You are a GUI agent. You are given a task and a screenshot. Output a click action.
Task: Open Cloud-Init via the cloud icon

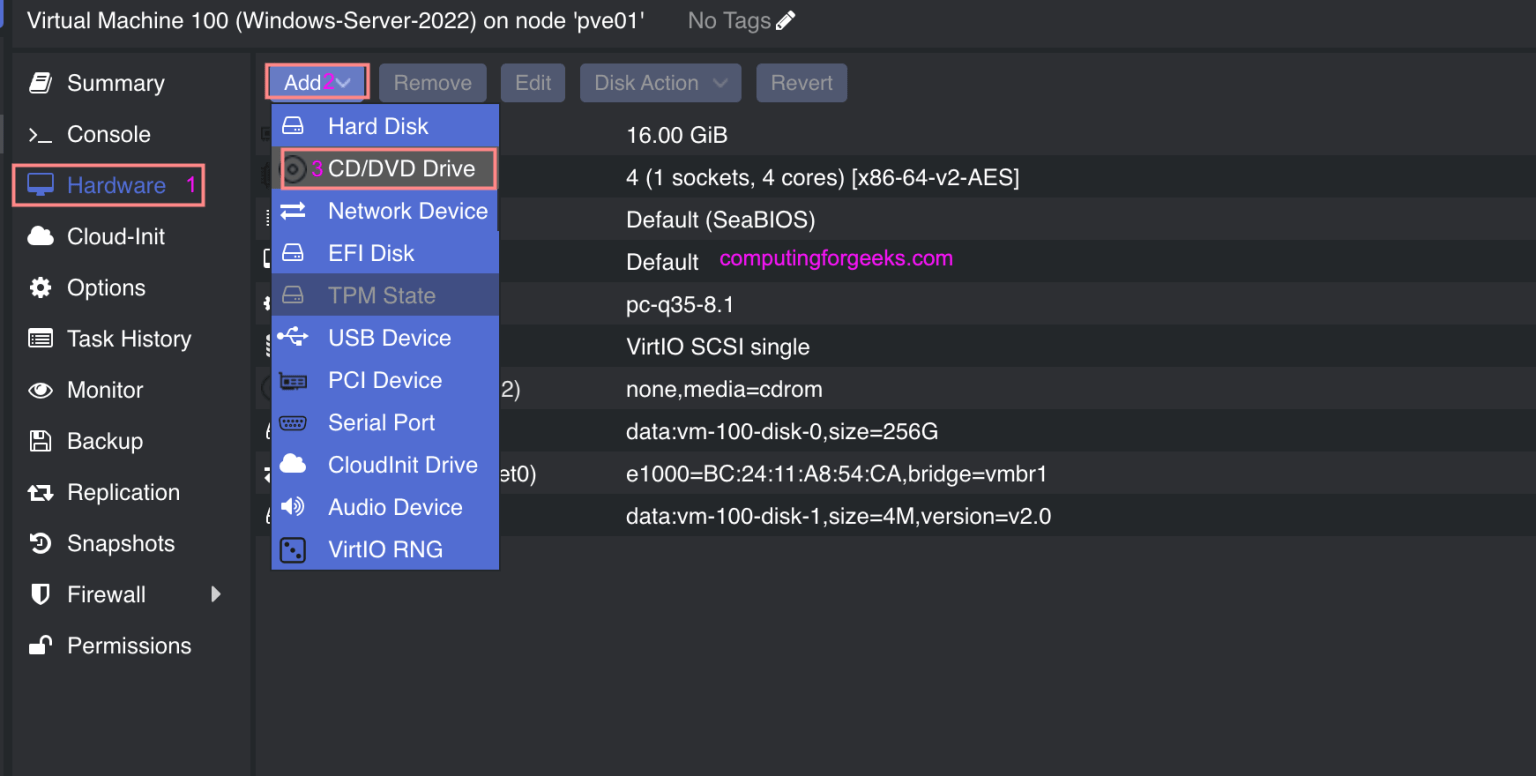pyautogui.click(x=40, y=236)
